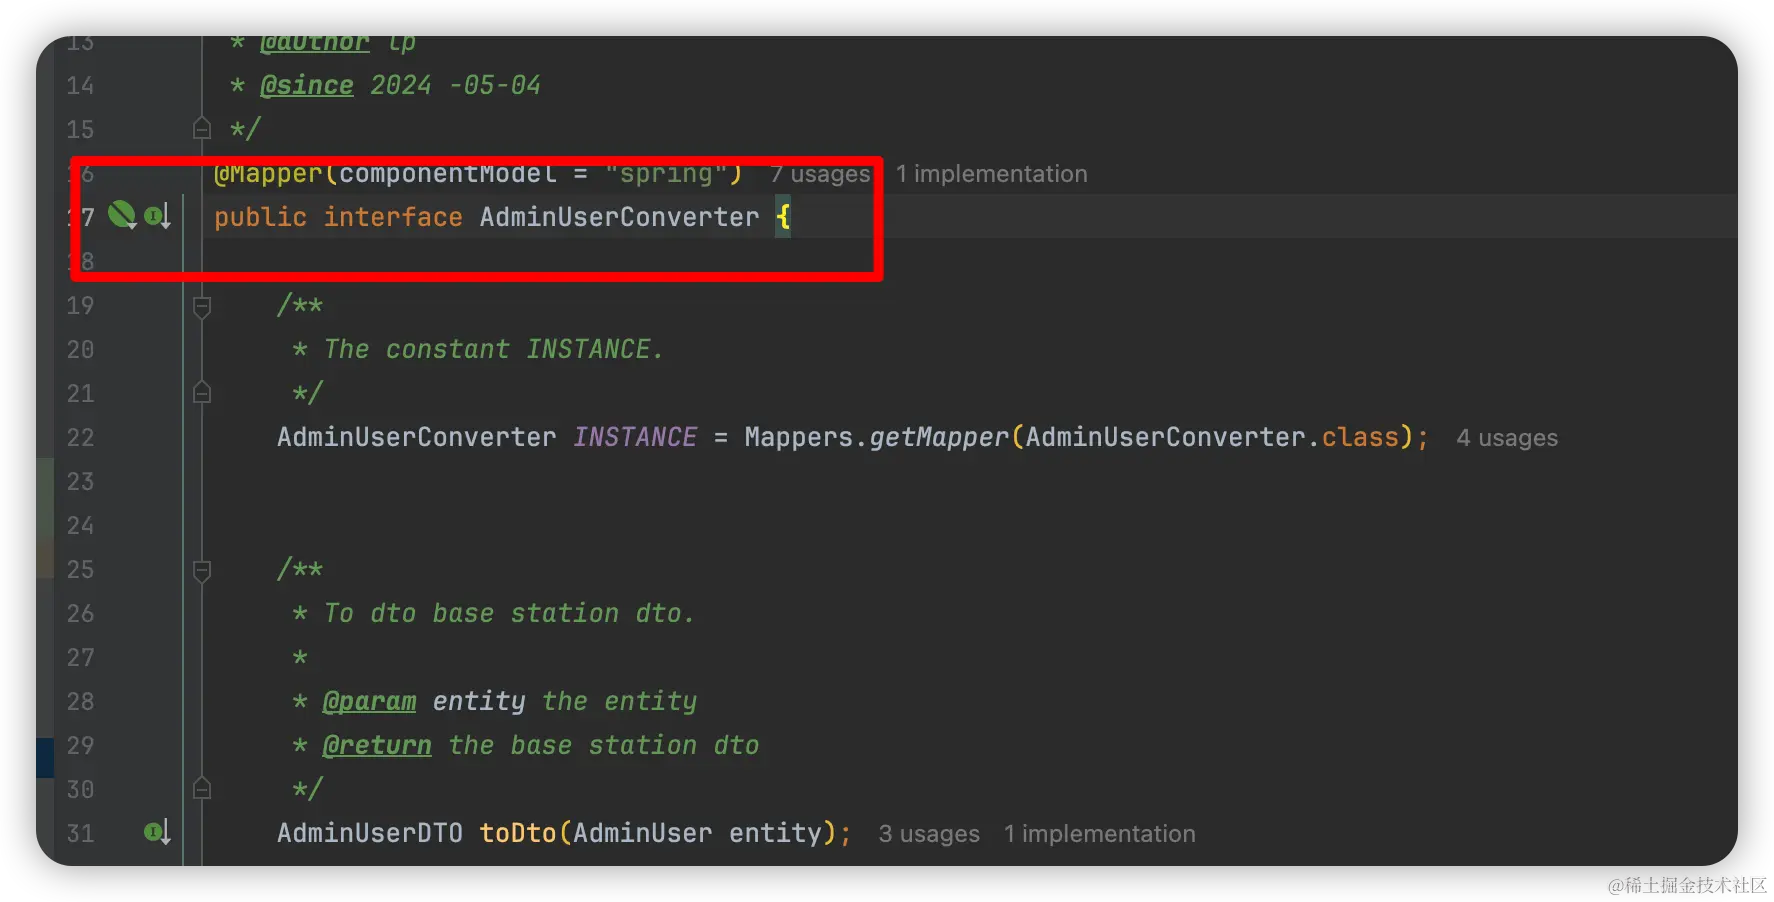Click the opening brace on line 17
The height and width of the screenshot is (902, 1774).
[783, 217]
